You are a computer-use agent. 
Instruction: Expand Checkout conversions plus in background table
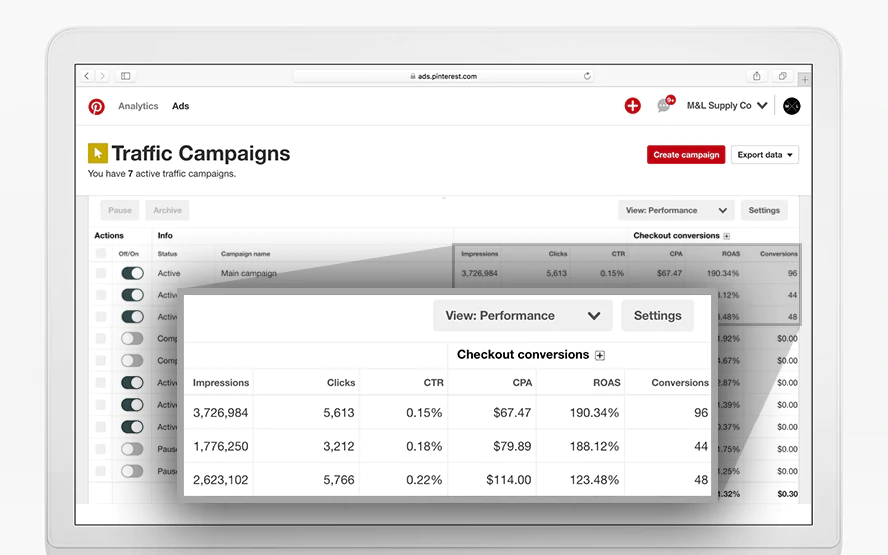point(727,236)
